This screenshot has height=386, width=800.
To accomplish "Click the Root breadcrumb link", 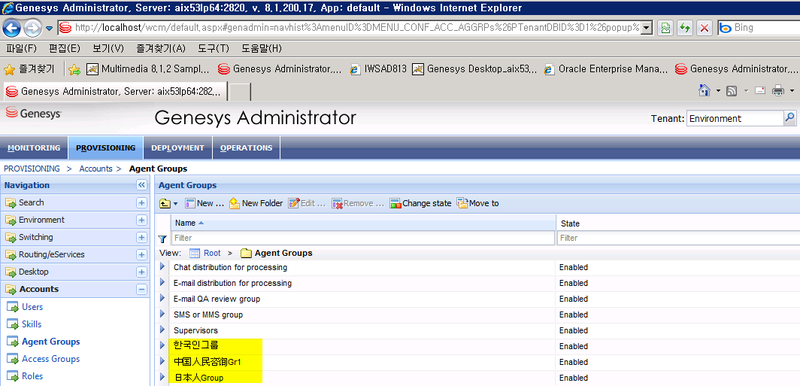I will (212, 253).
